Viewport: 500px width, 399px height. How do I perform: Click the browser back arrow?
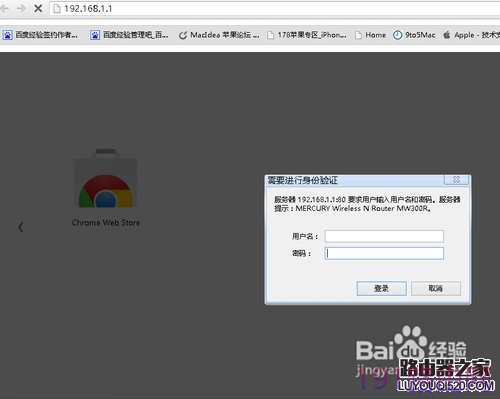tap(5, 8)
